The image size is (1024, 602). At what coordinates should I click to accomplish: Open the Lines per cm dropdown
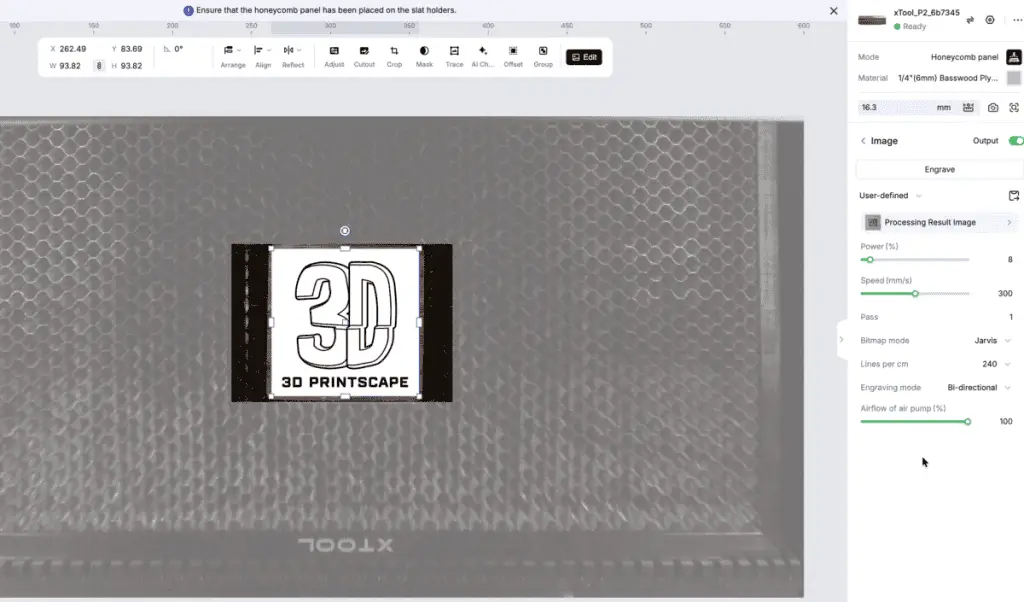pyautogui.click(x=996, y=364)
